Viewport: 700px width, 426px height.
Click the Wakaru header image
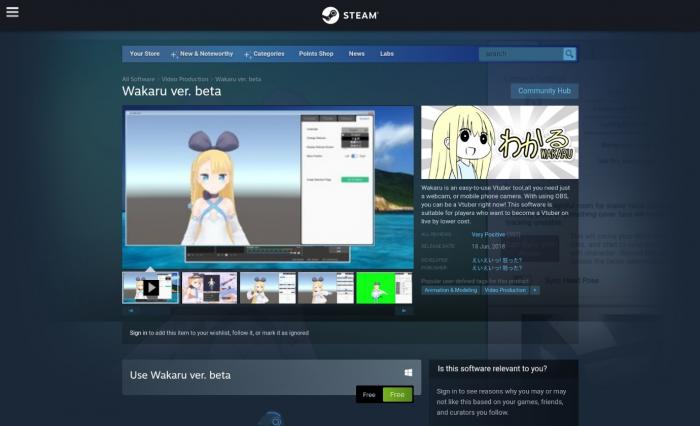pos(500,142)
